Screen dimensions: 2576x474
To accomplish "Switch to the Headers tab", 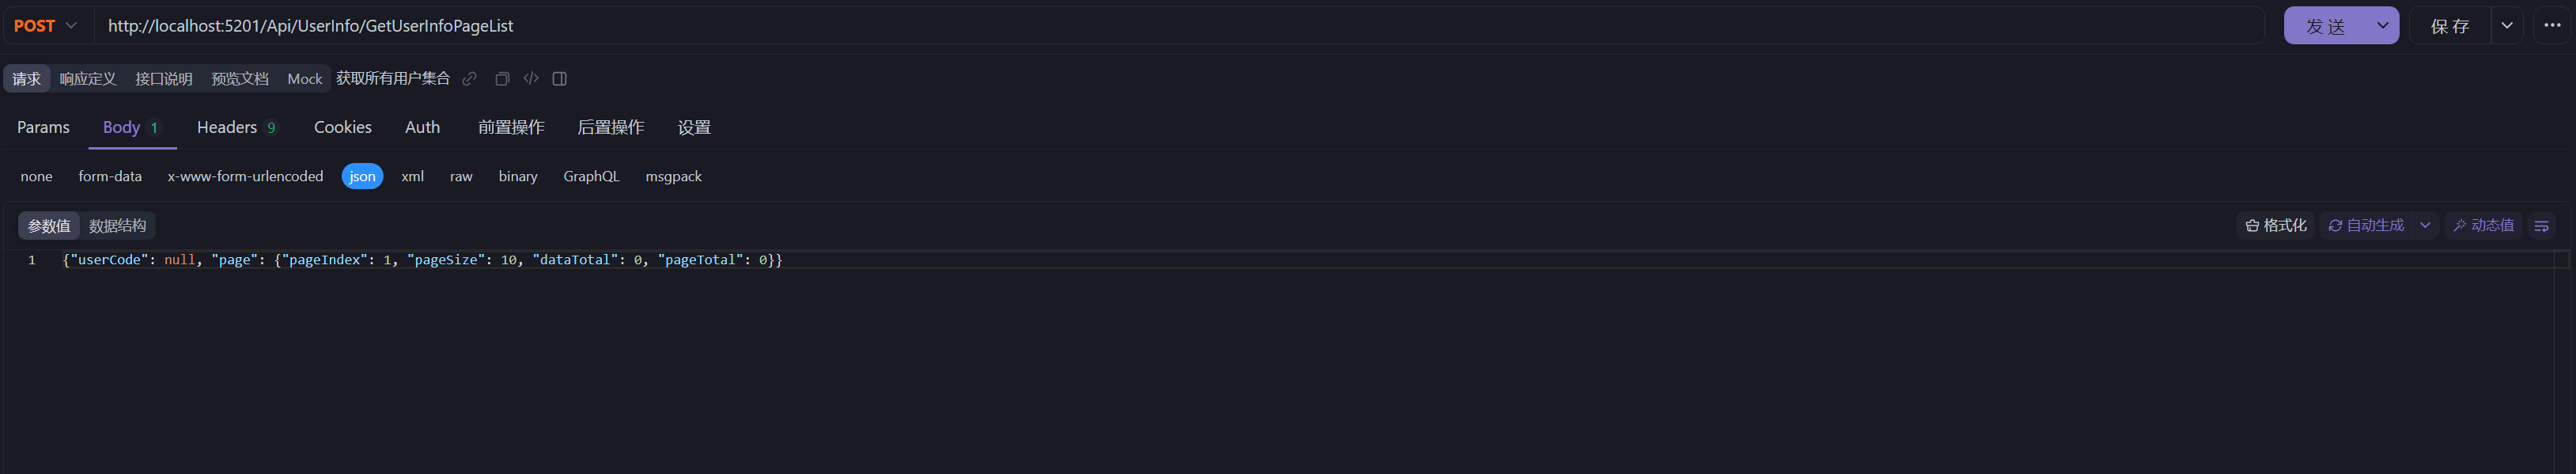I will click(236, 128).
